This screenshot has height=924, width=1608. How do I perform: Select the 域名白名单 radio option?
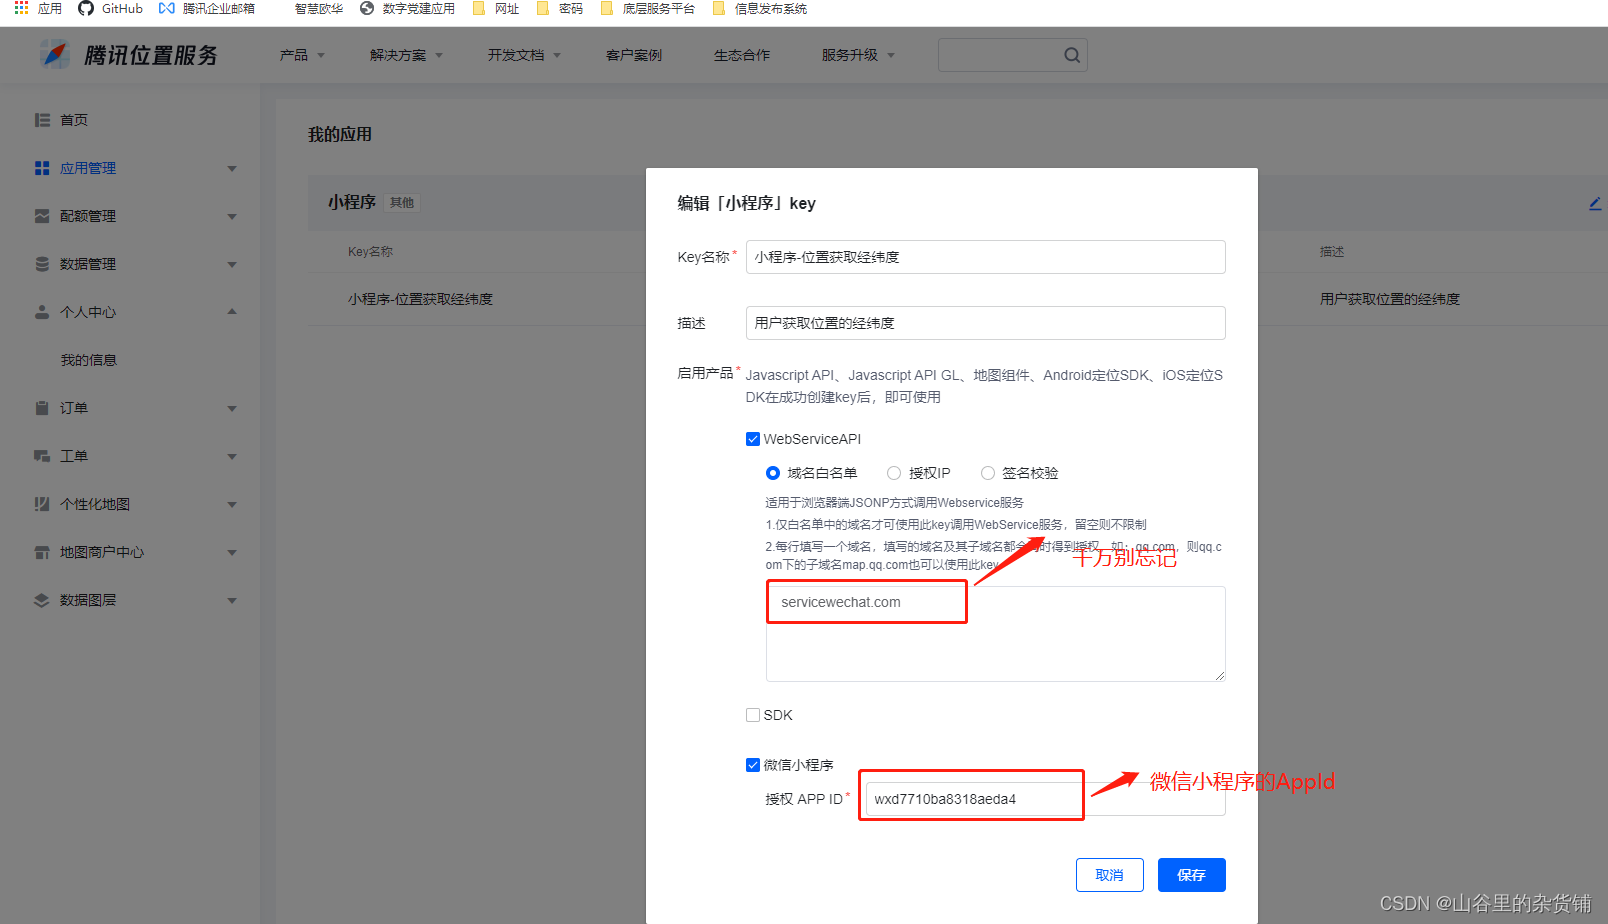(x=773, y=473)
